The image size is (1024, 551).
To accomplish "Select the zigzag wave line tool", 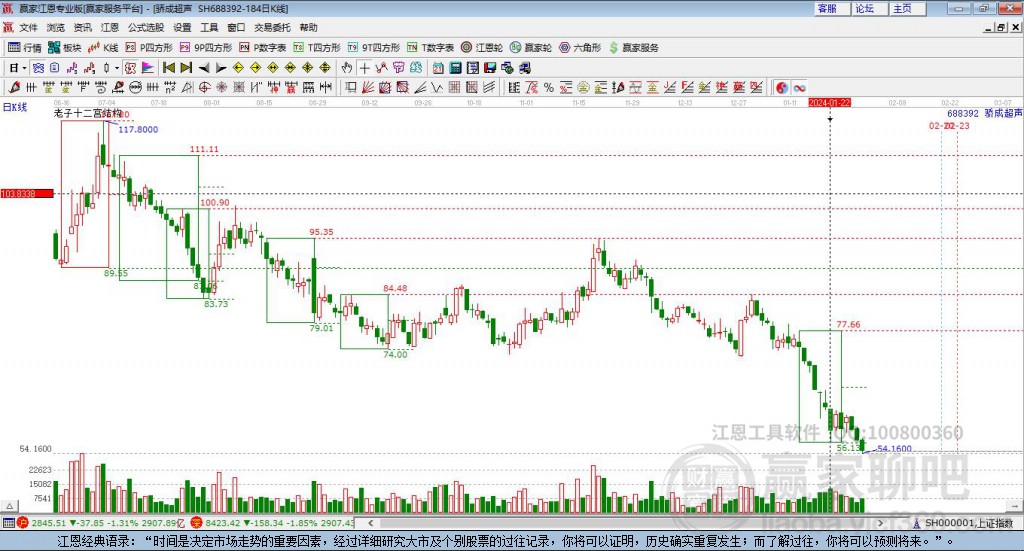I will [x=437, y=87].
